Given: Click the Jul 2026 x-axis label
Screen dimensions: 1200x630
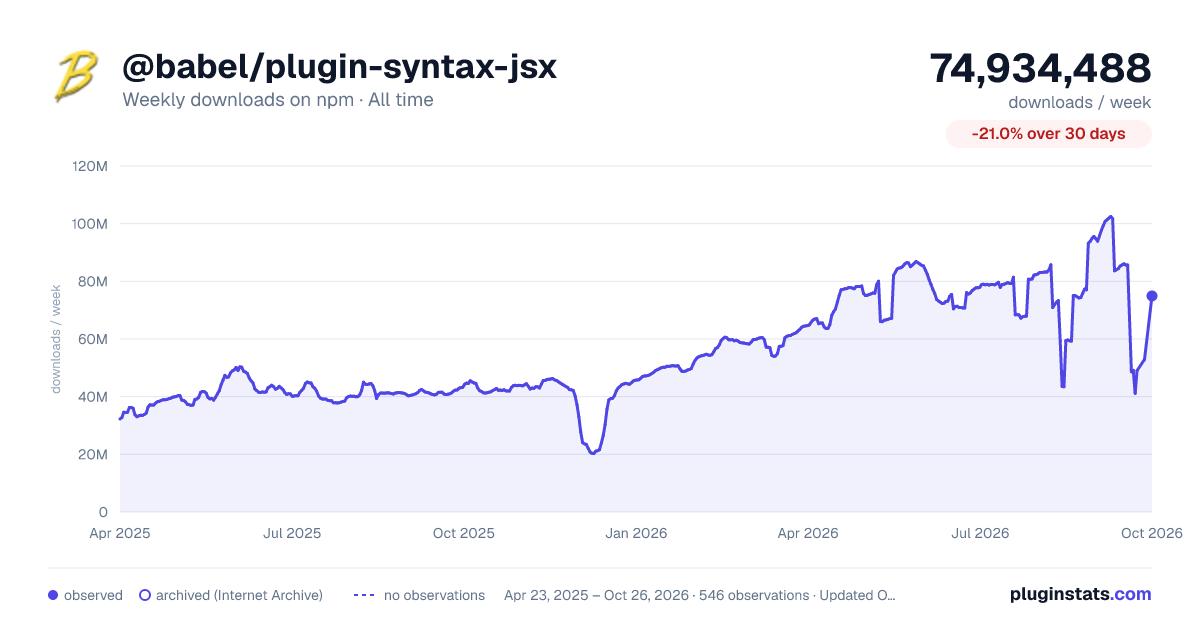Looking at the screenshot, I should click(x=980, y=533).
